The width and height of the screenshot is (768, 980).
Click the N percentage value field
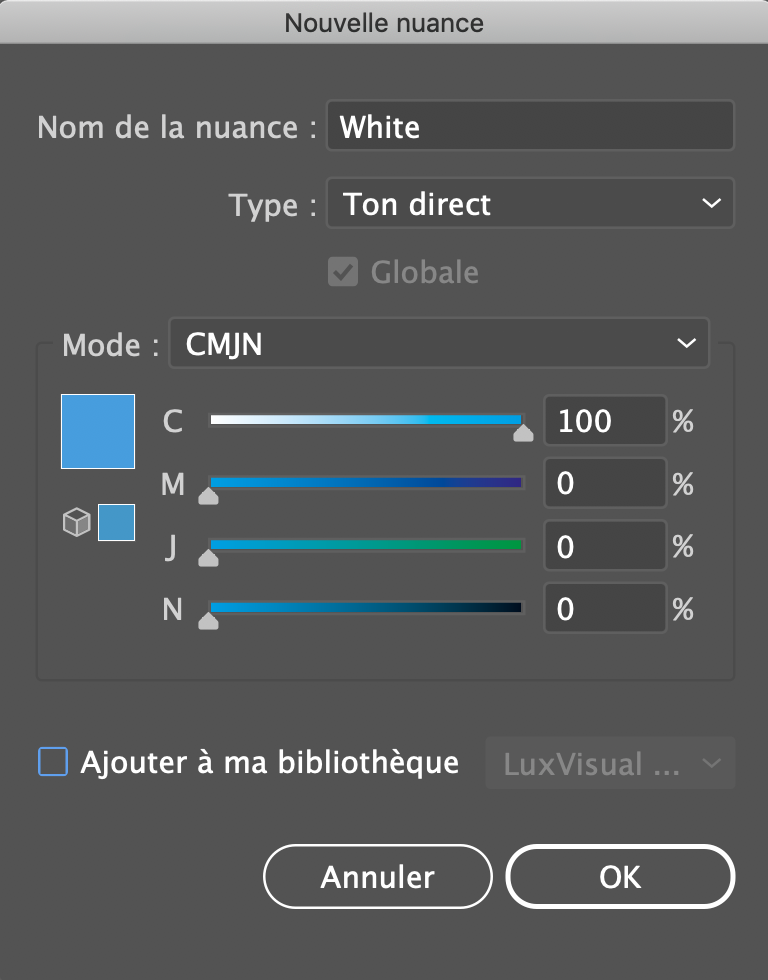pos(604,609)
